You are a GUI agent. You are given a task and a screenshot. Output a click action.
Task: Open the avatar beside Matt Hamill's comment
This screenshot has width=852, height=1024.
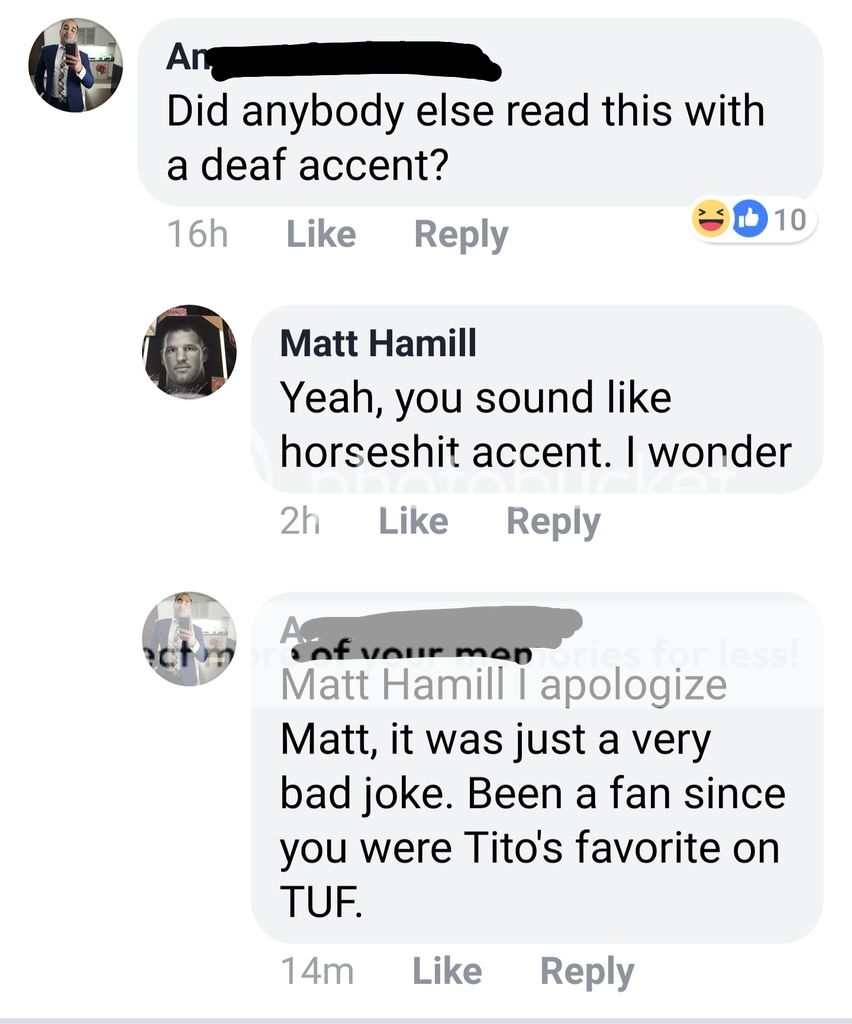[x=189, y=352]
